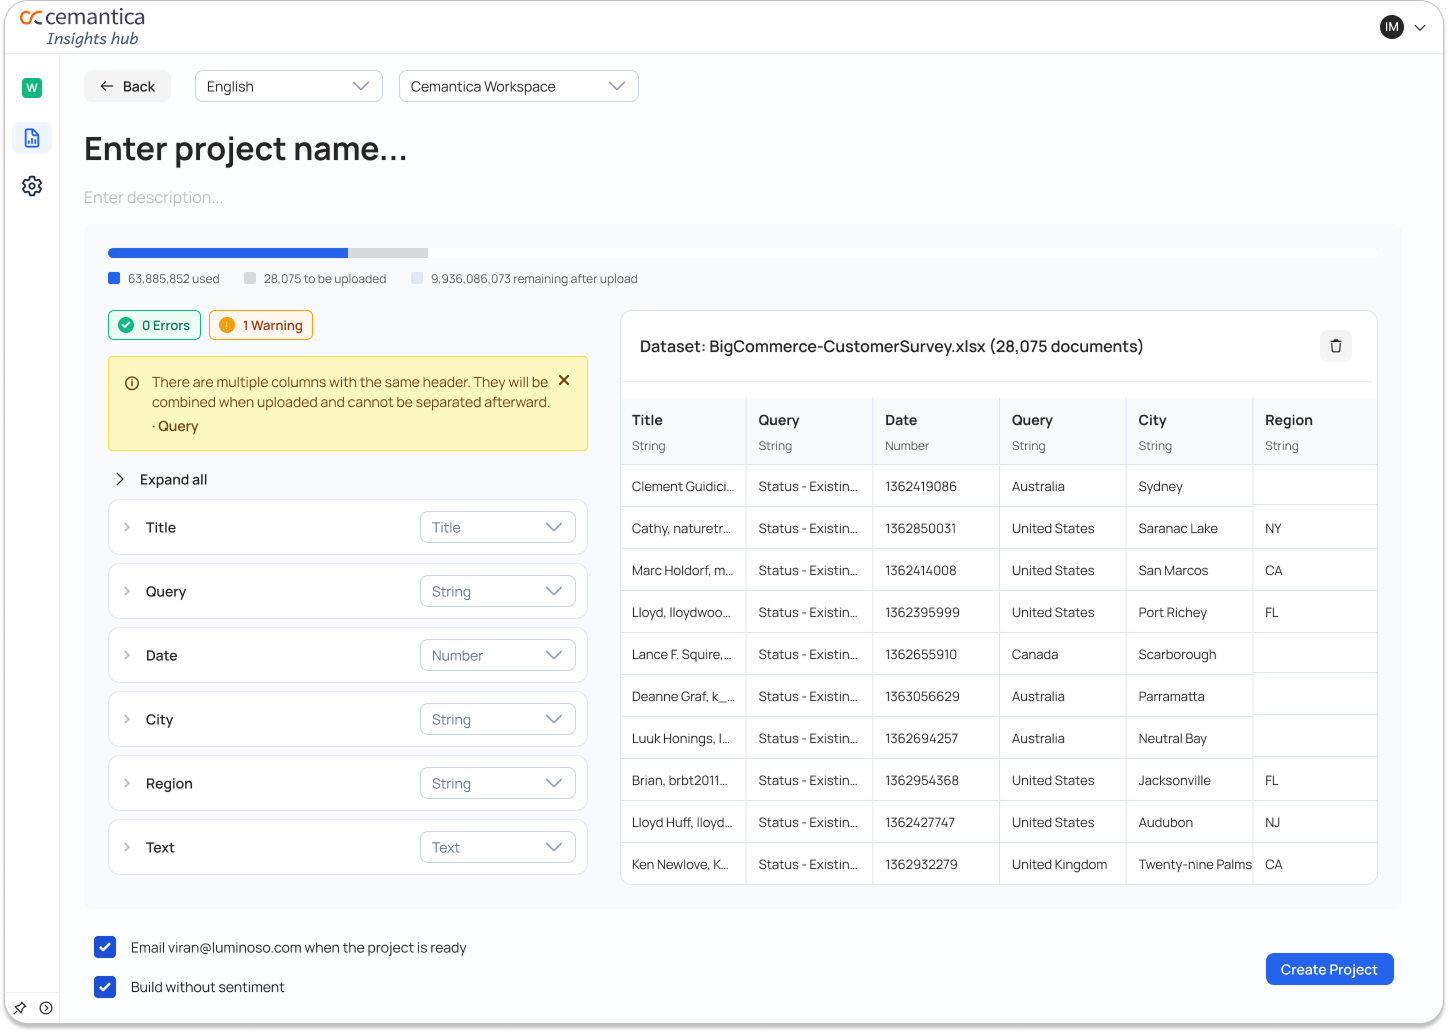Image resolution: width=1448 pixels, height=1032 pixels.
Task: Open the Date field type dropdown
Action: click(498, 655)
